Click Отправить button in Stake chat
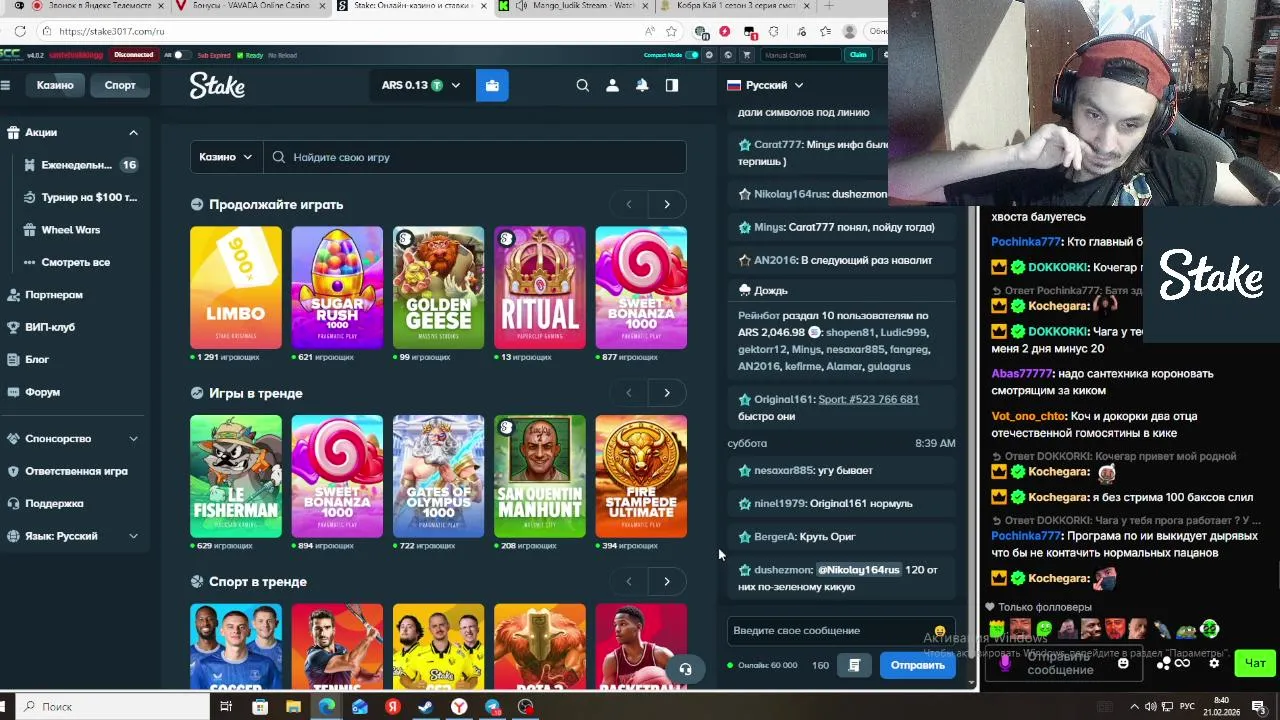 point(917,665)
